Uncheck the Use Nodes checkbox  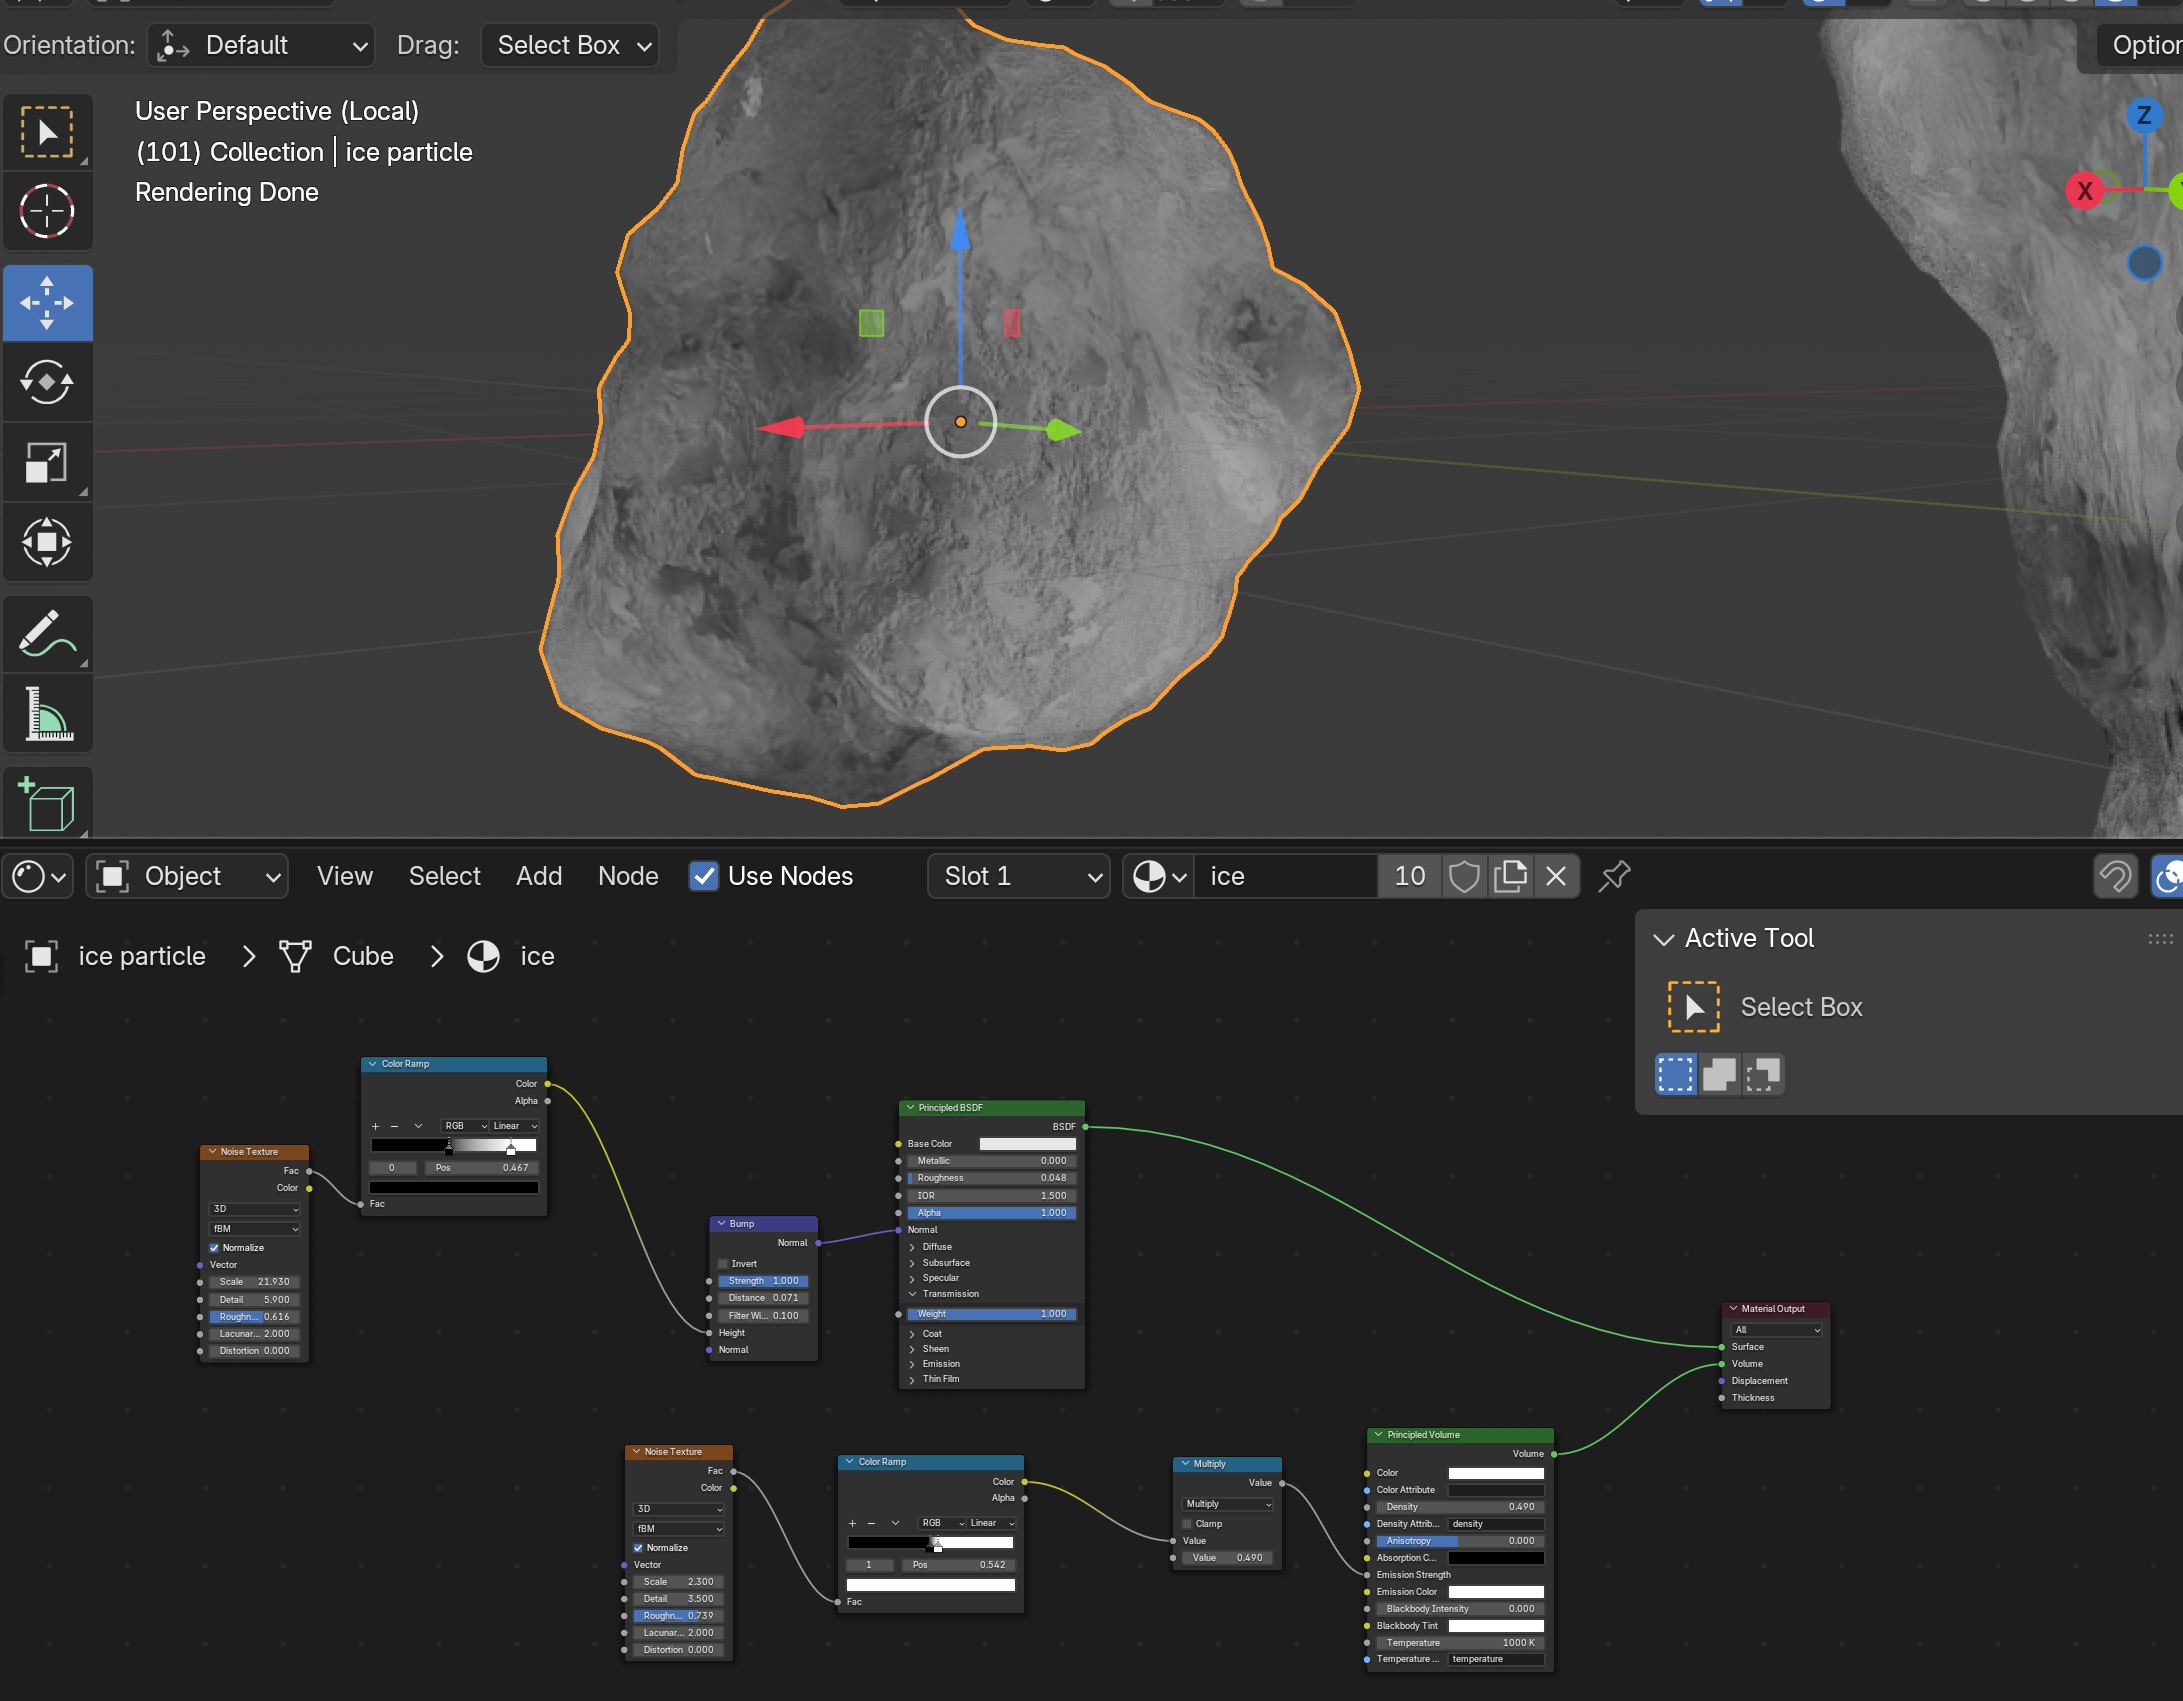coord(704,877)
